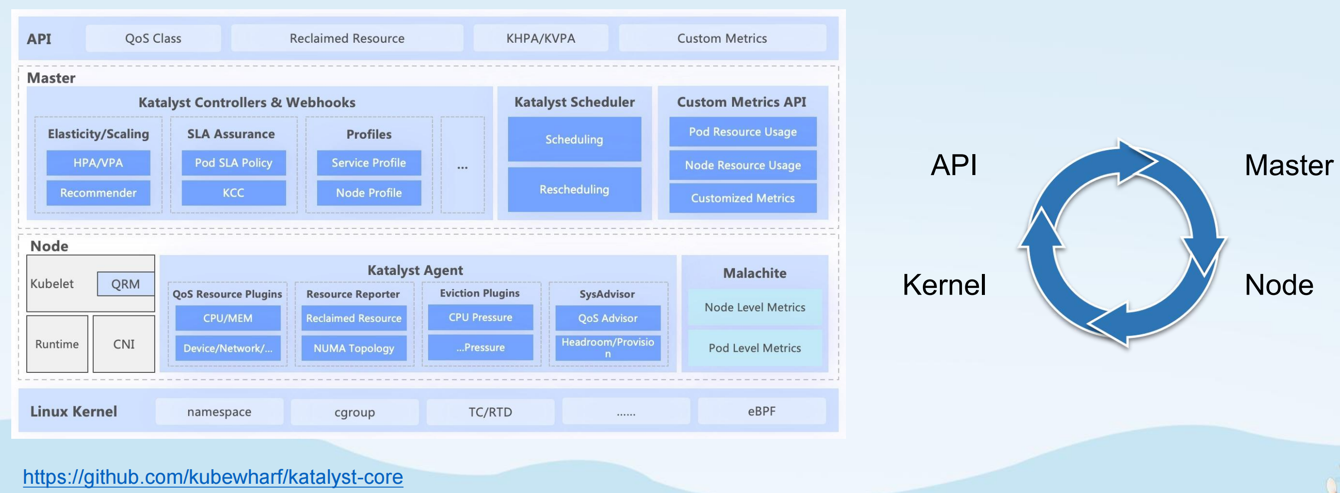This screenshot has width=1340, height=493.
Task: Select the Device/Network/... block
Action: coord(228,348)
